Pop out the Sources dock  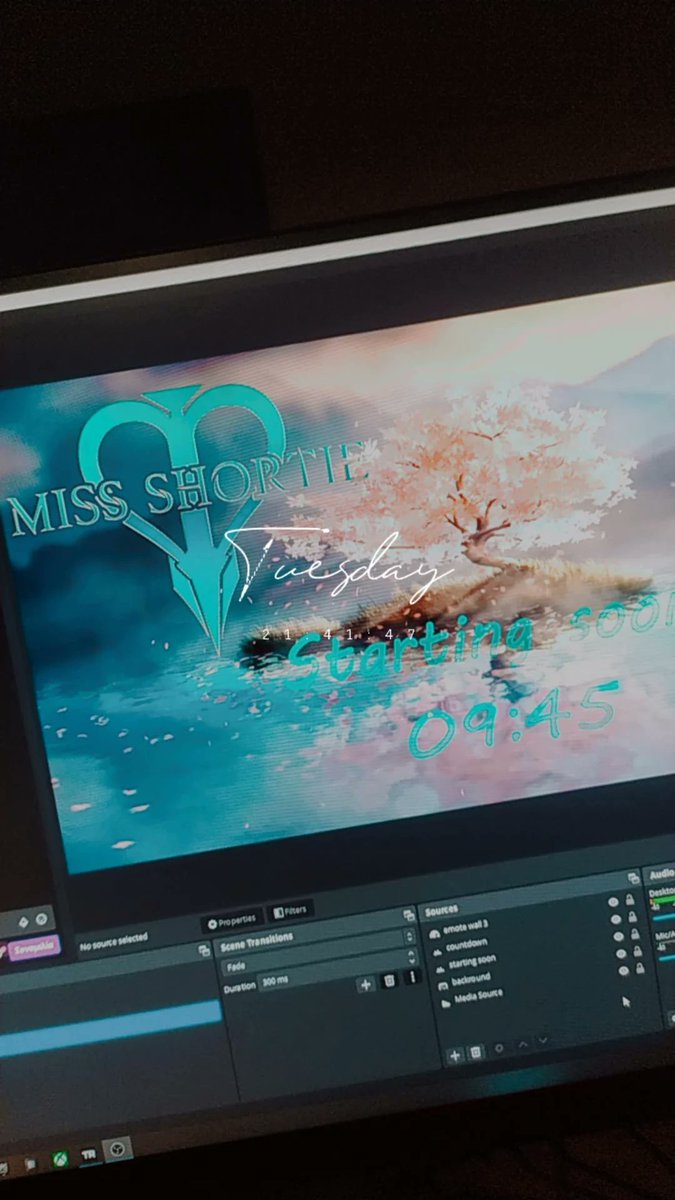[633, 878]
